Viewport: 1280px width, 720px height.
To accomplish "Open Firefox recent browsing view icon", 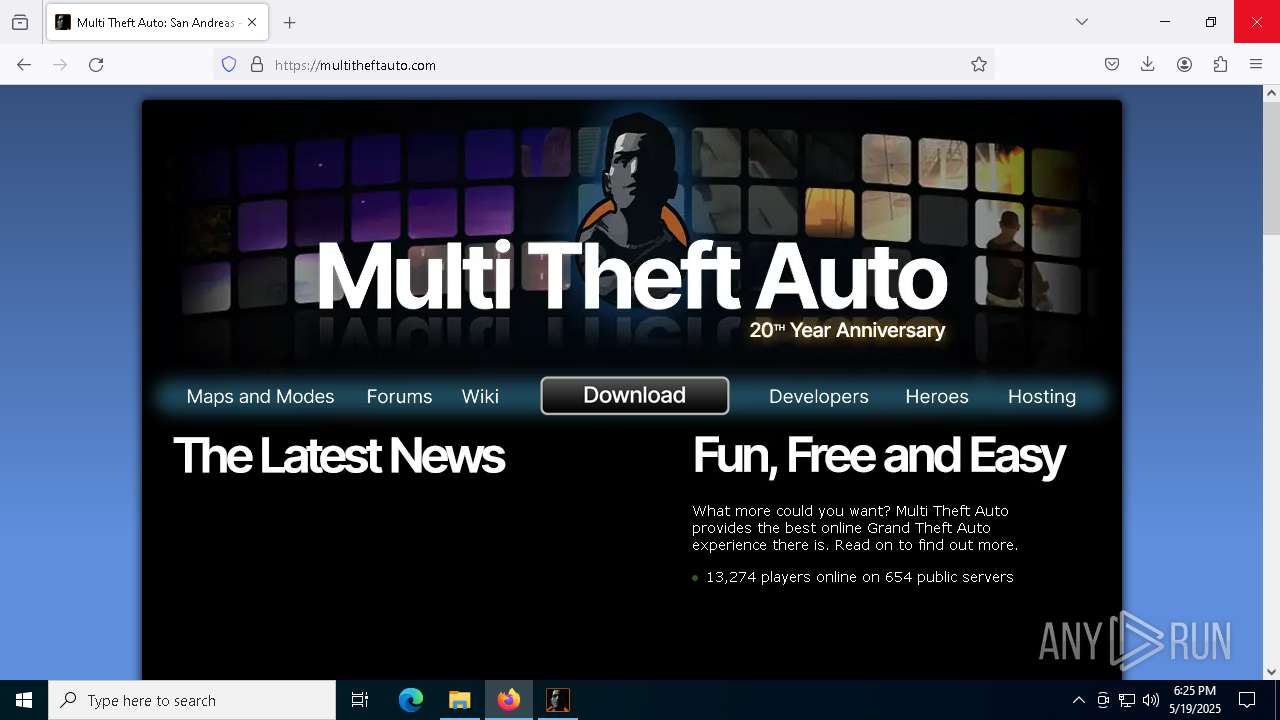I will coord(20,22).
